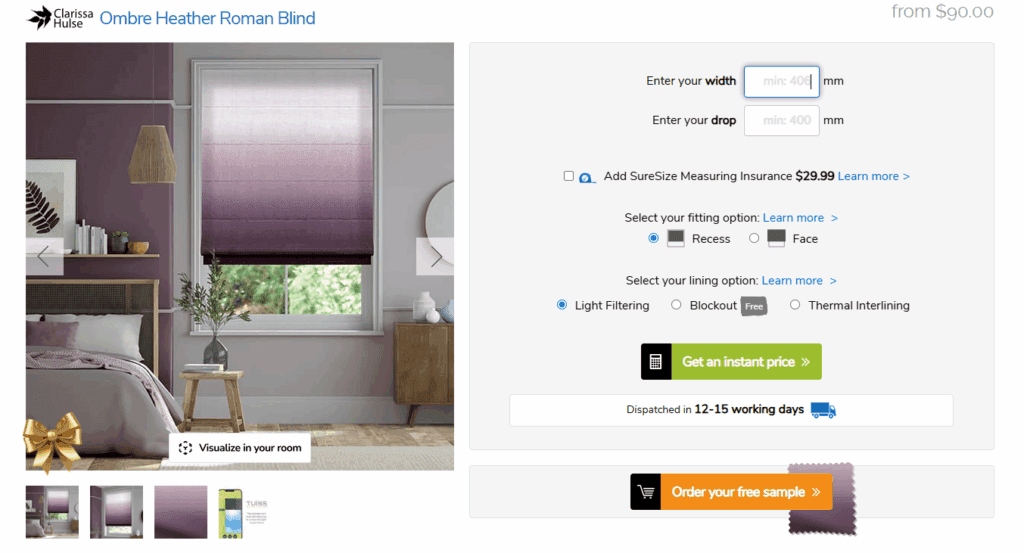The image size is (1024, 553).
Task: Click the Face fitting illustration icon
Action: click(x=776, y=238)
